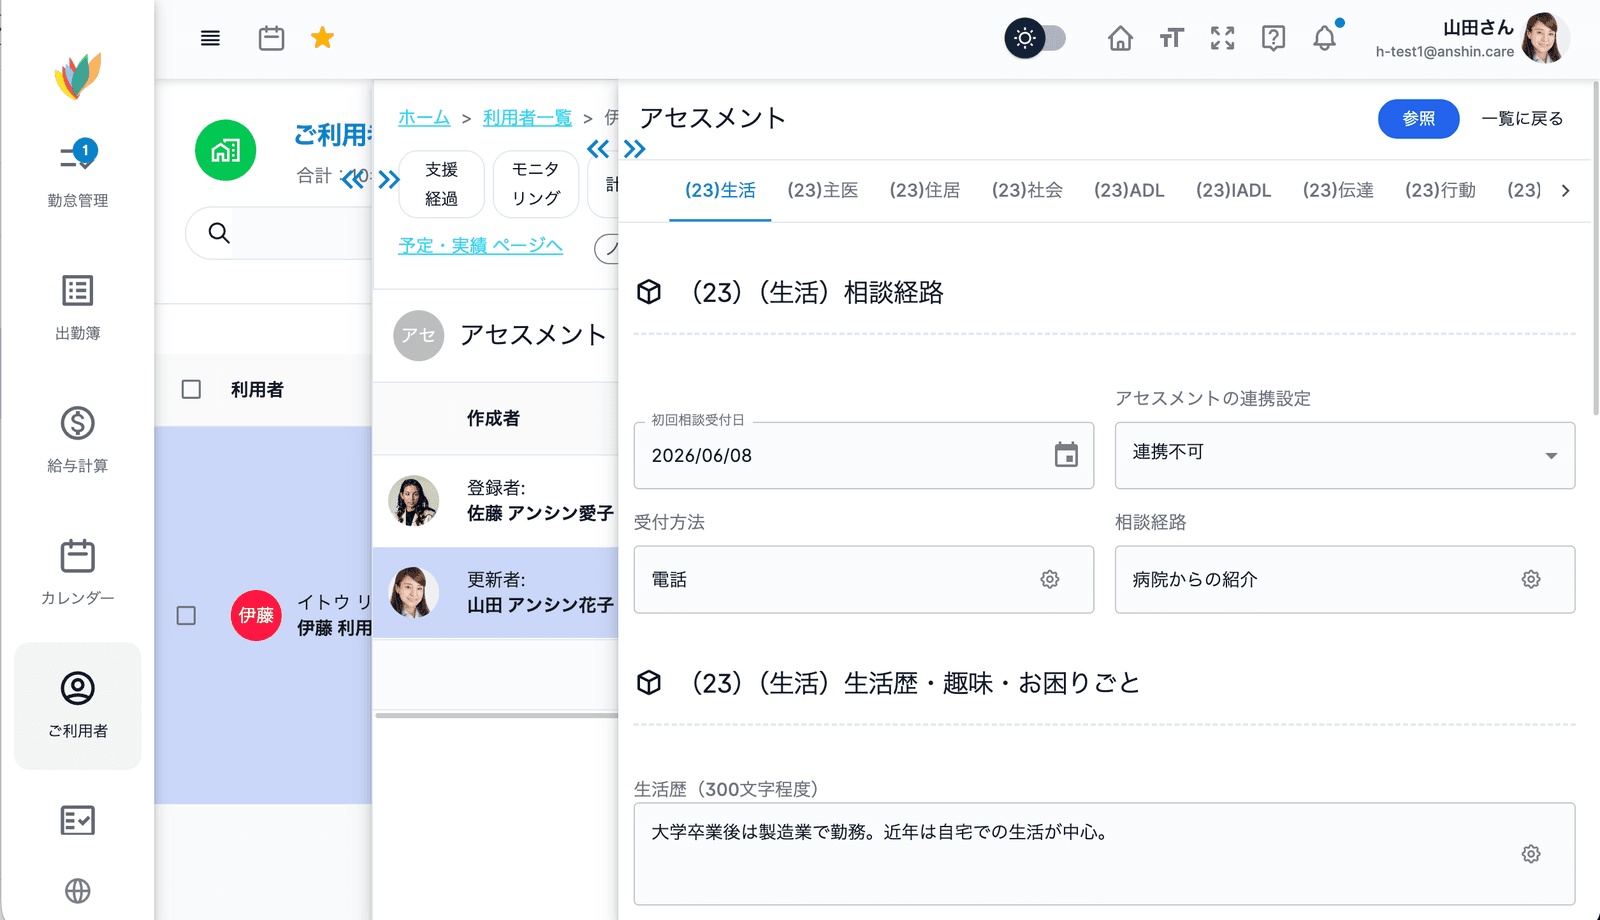The width and height of the screenshot is (1600, 920).
Task: Click left double chevron beside 合計
Action: [353, 179]
